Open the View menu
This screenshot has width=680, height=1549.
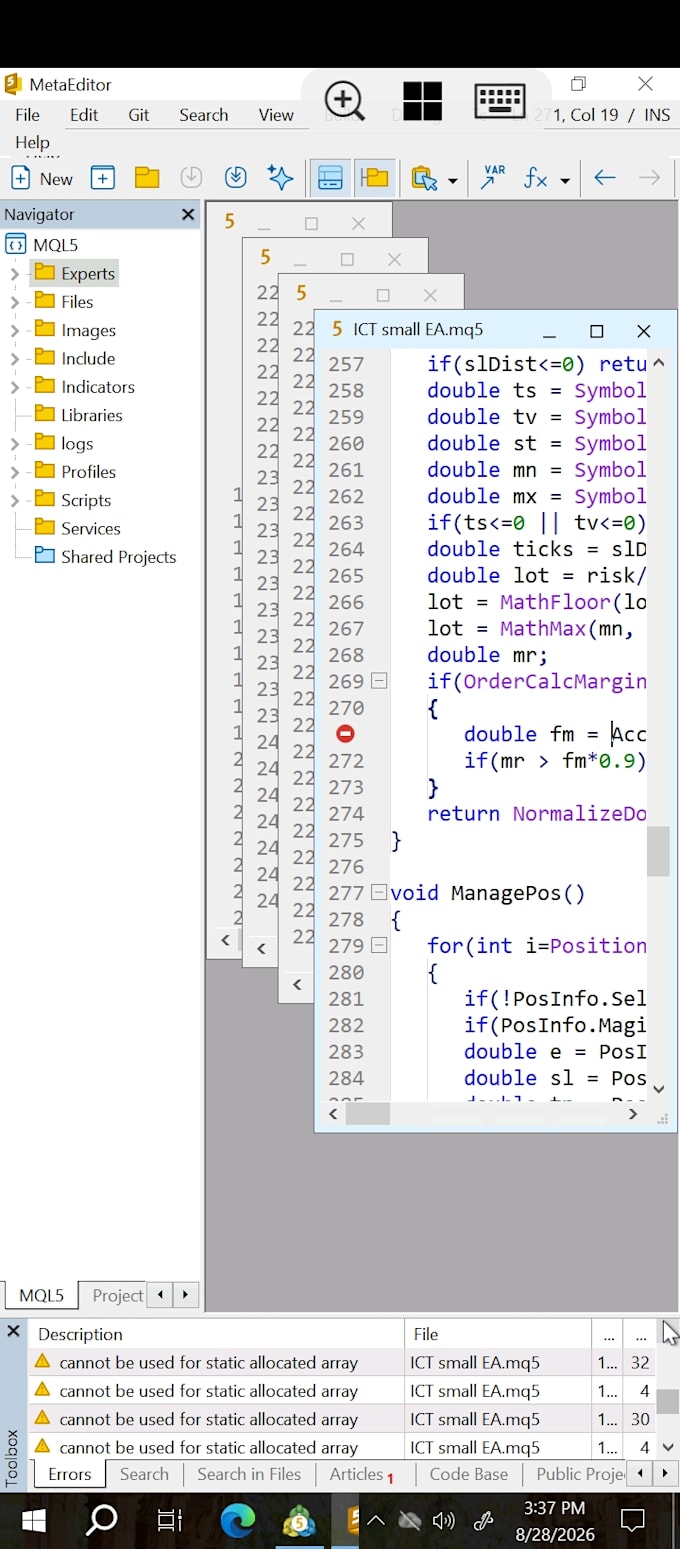tap(276, 115)
